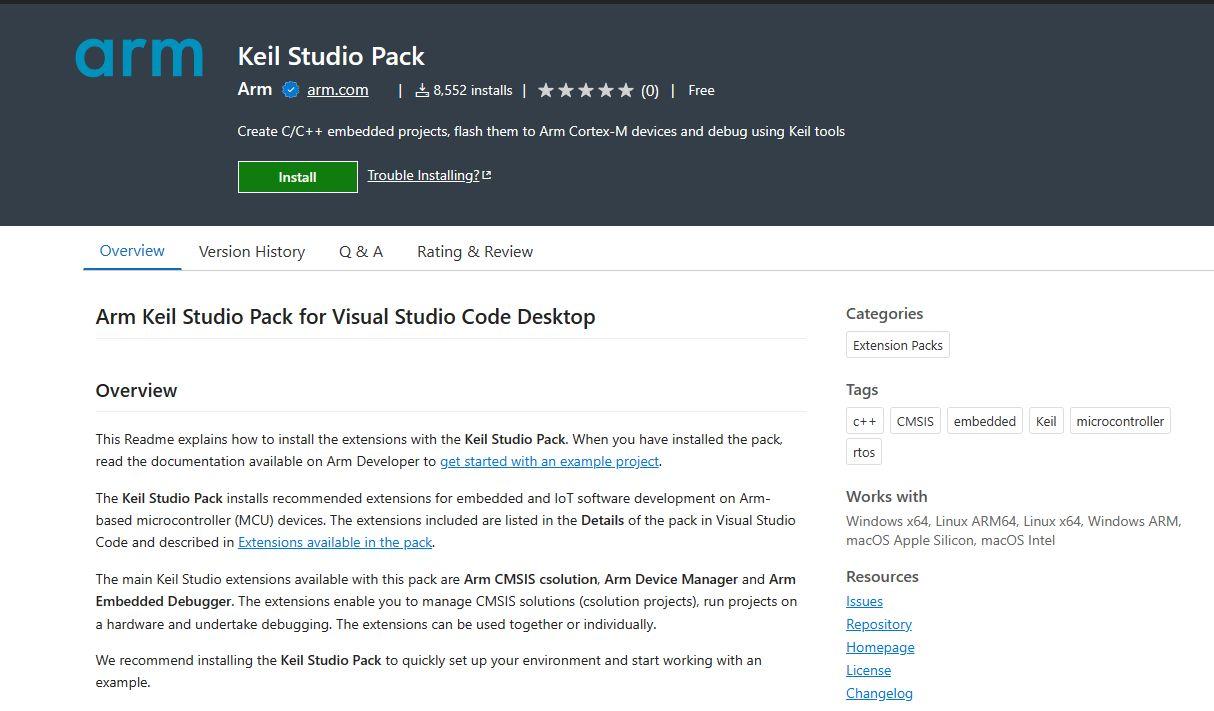The image size is (1214, 711).
Task: Click the Extensions available in the pack link
Action: coord(335,541)
